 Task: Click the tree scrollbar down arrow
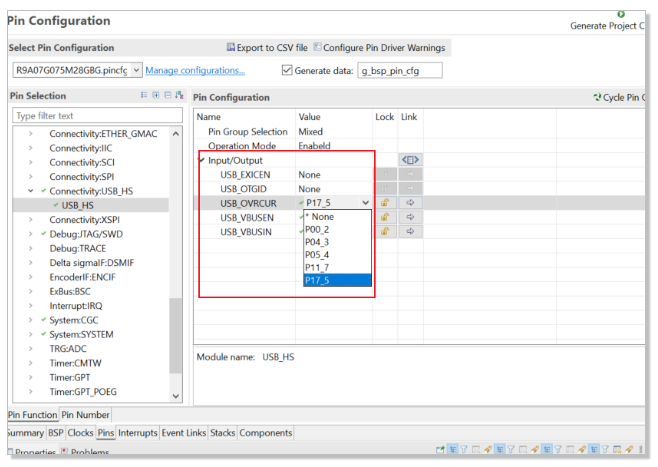tap(175, 396)
